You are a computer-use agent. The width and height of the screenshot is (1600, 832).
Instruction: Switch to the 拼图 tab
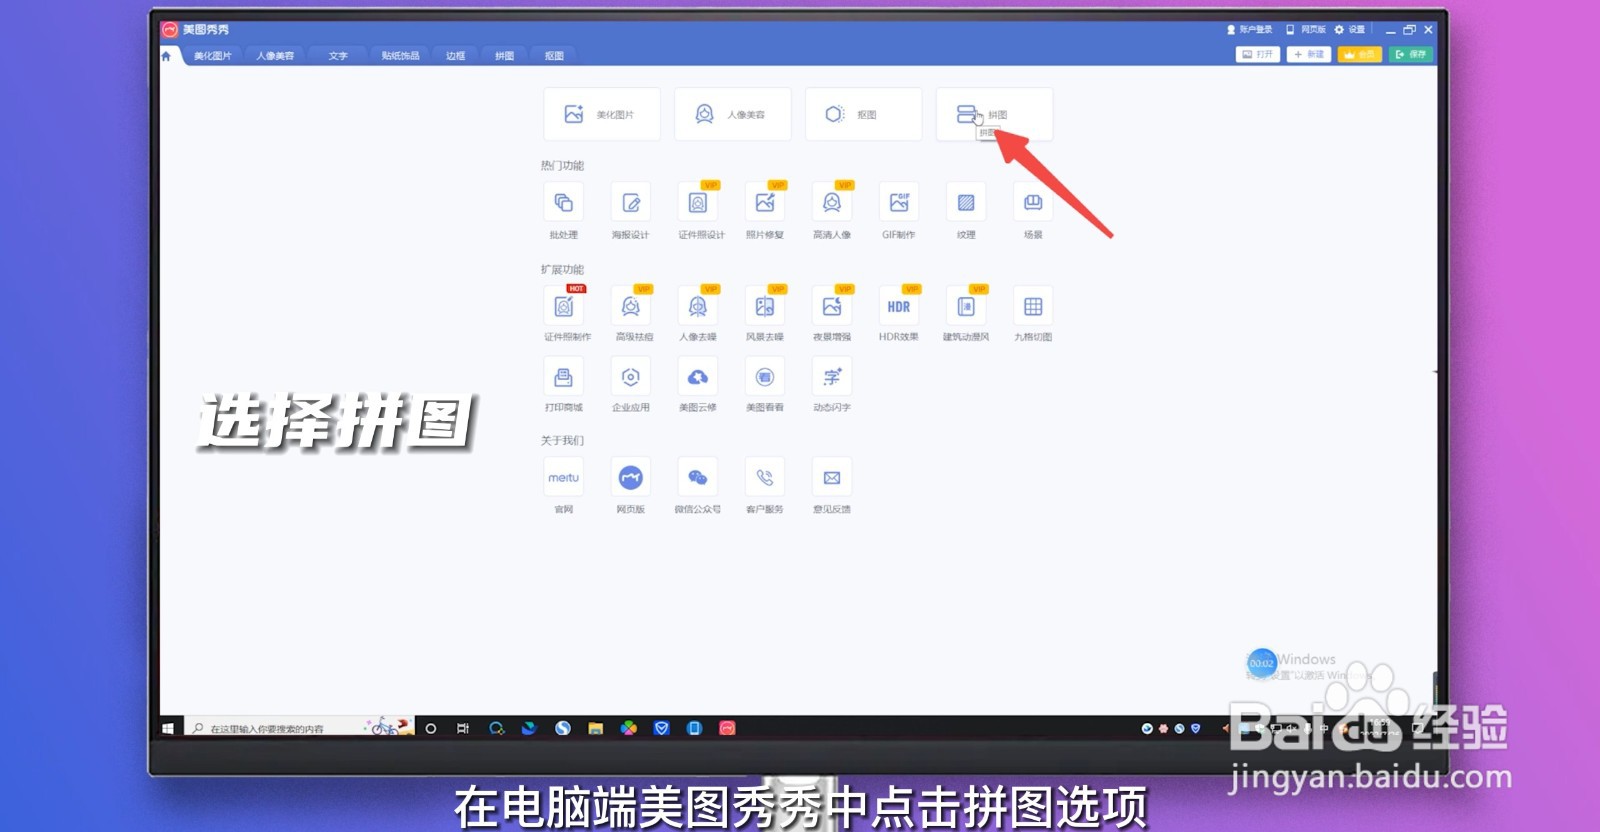(505, 56)
